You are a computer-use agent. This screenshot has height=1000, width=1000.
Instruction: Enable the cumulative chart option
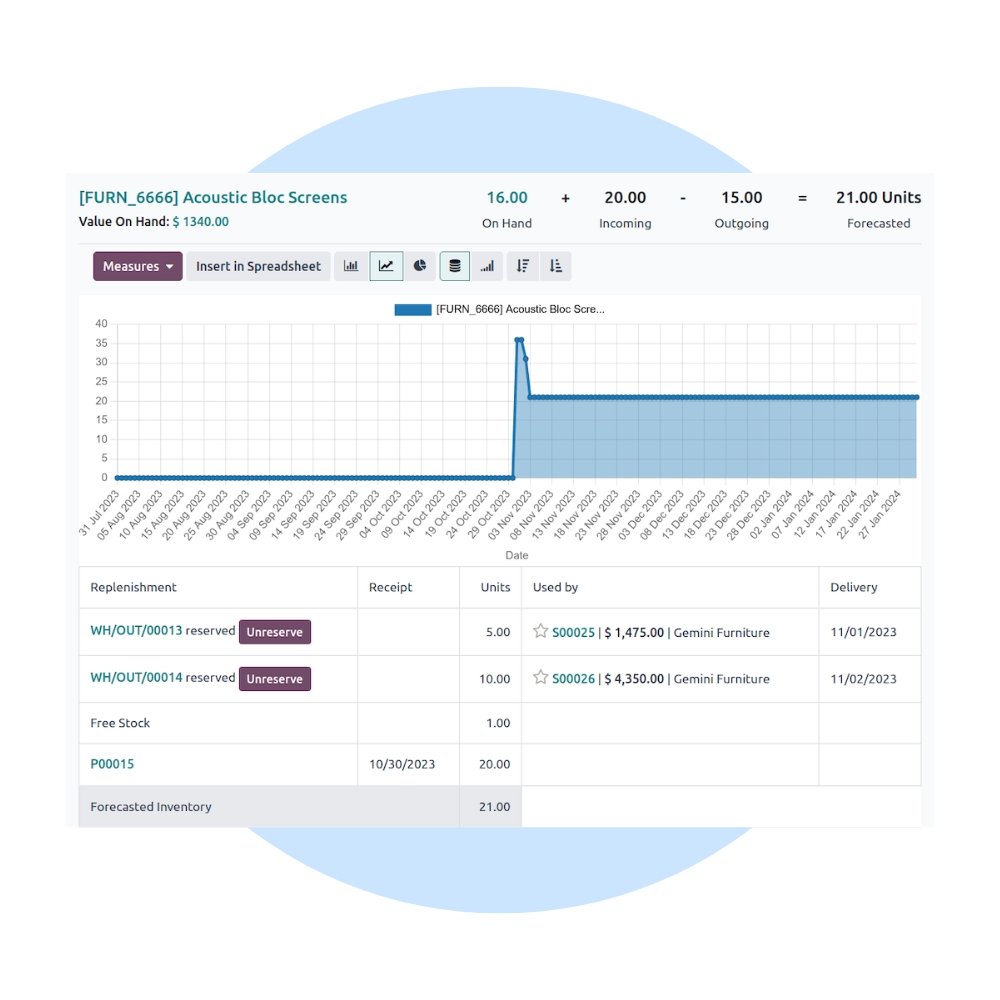pyautogui.click(x=487, y=266)
